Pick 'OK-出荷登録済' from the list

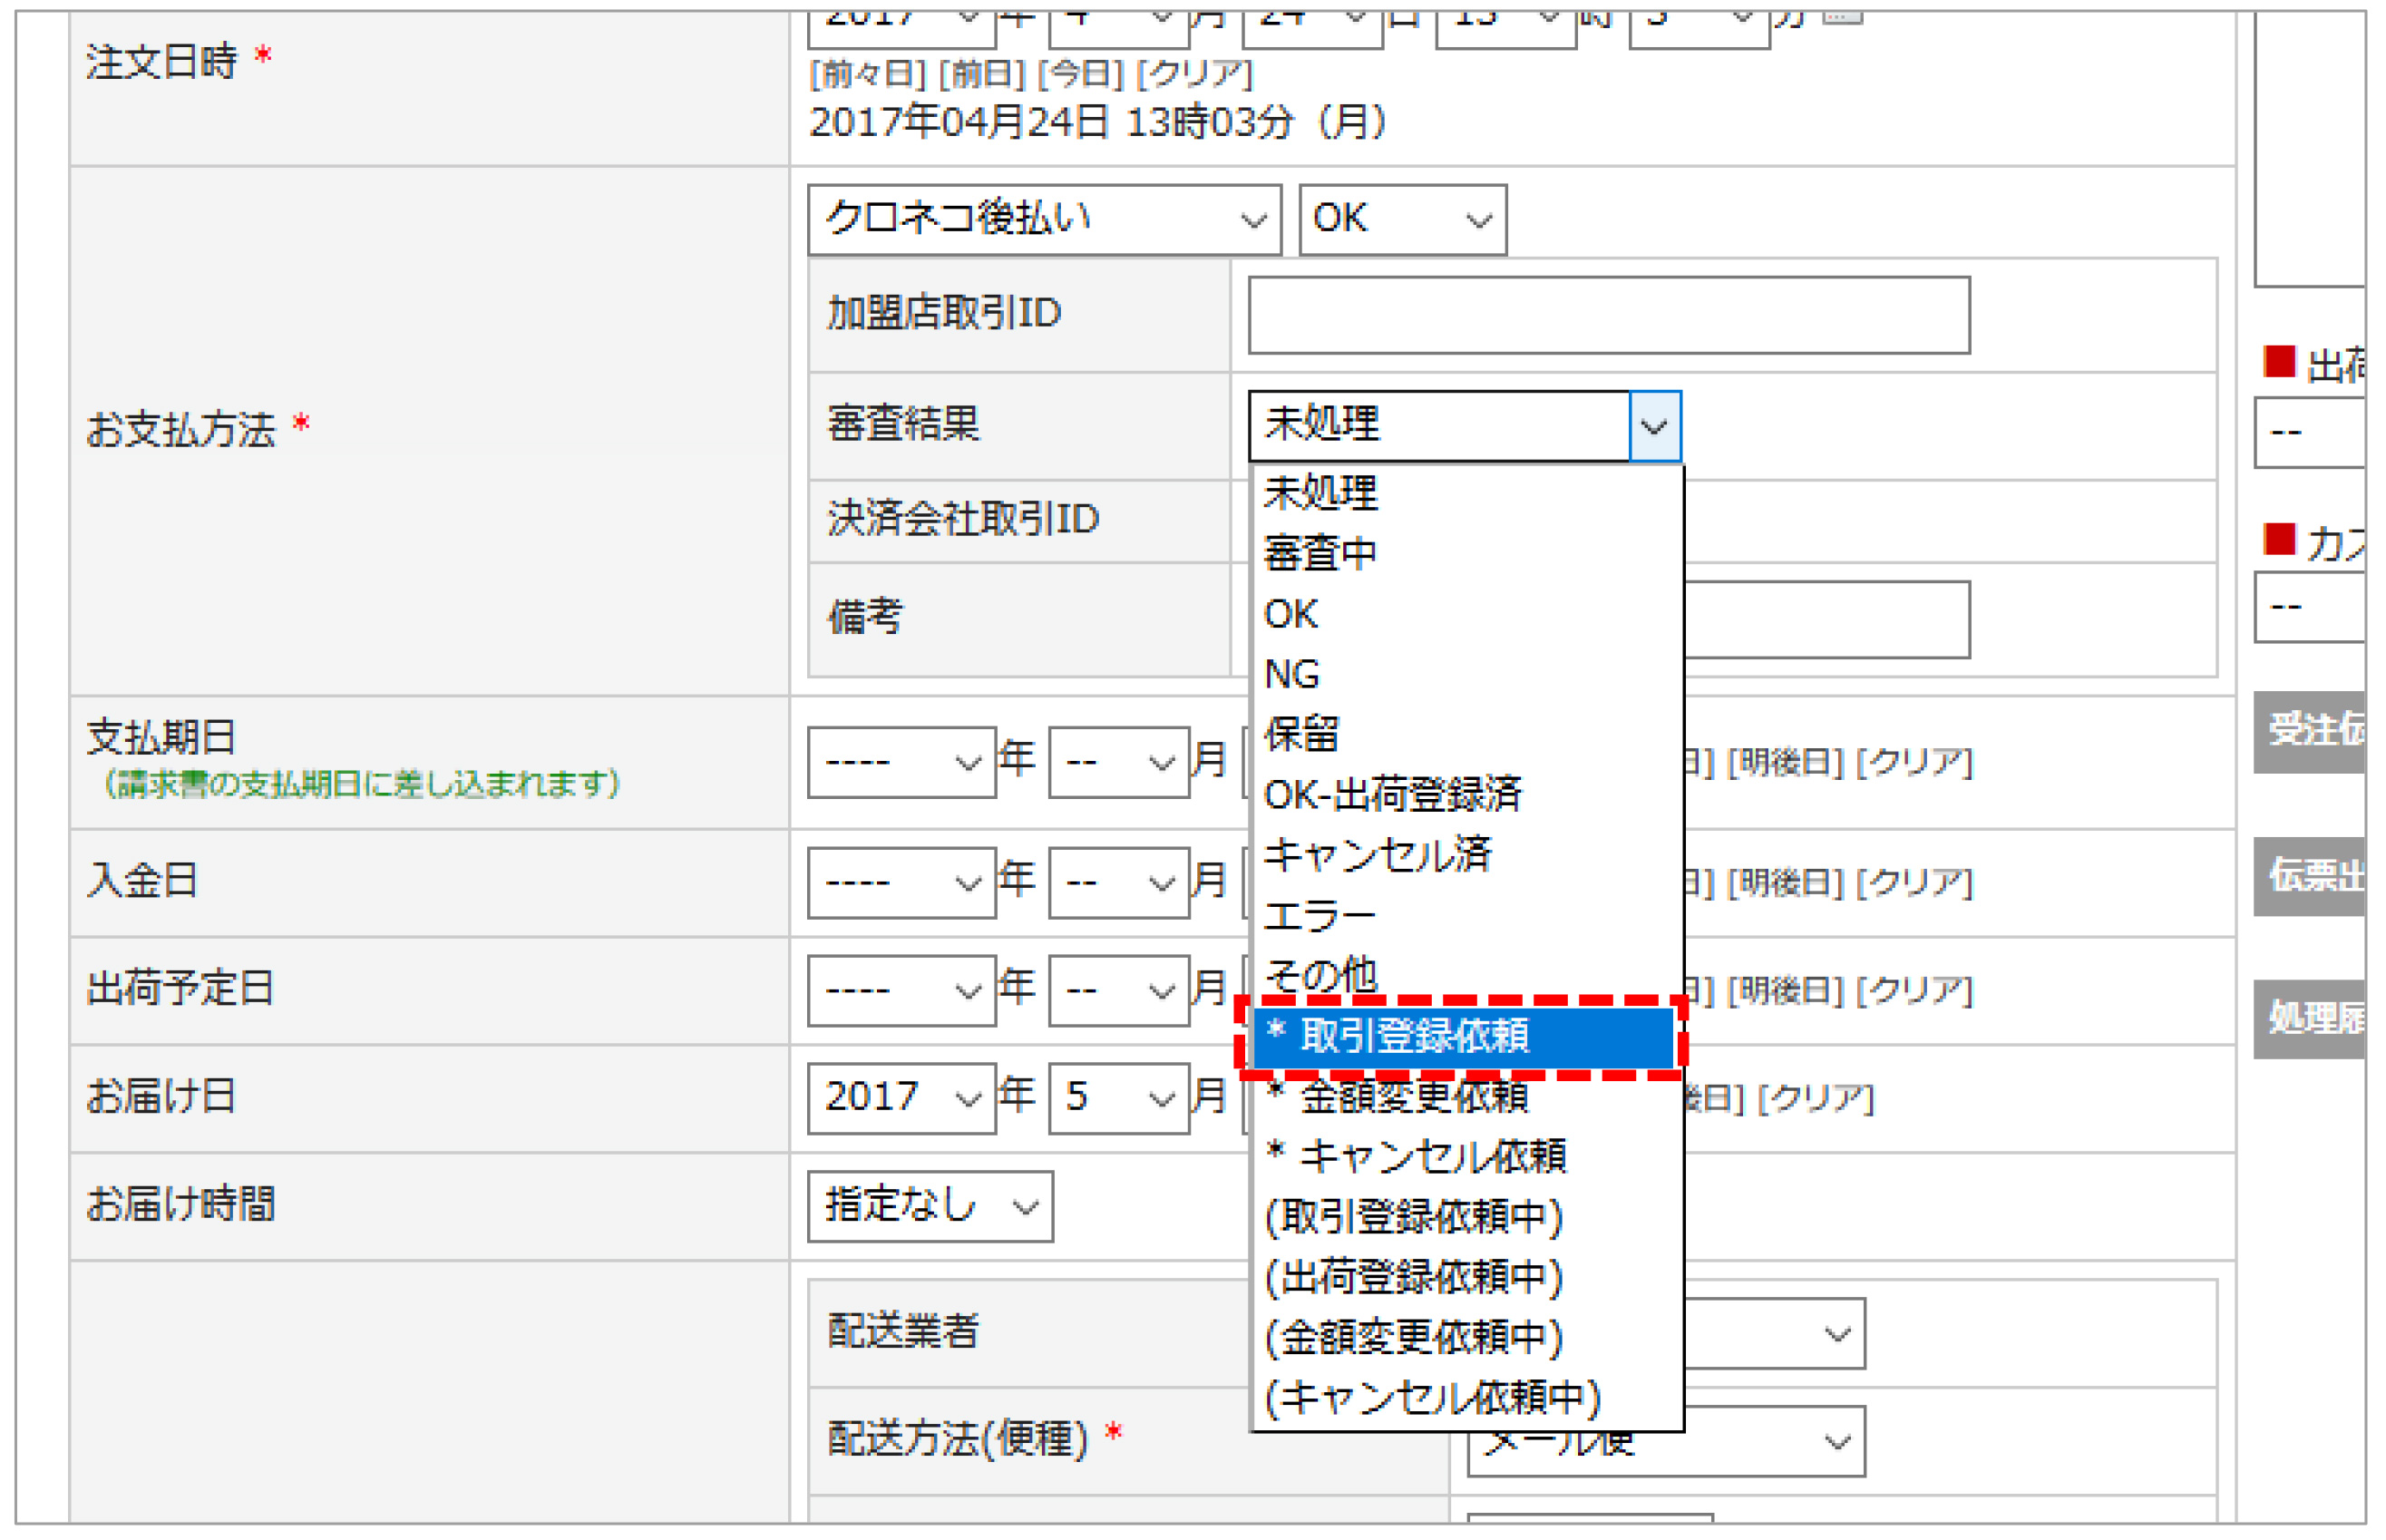(1392, 794)
